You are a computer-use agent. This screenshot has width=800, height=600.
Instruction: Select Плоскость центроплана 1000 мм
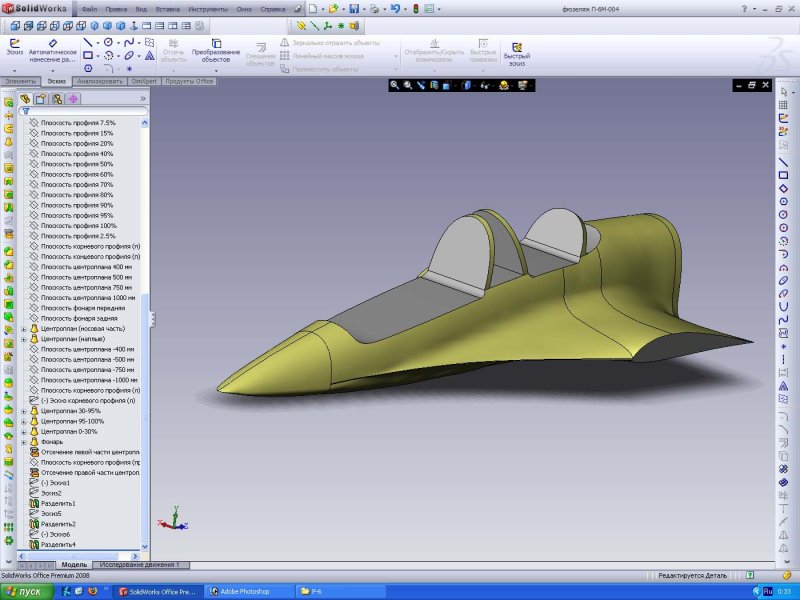(88, 298)
